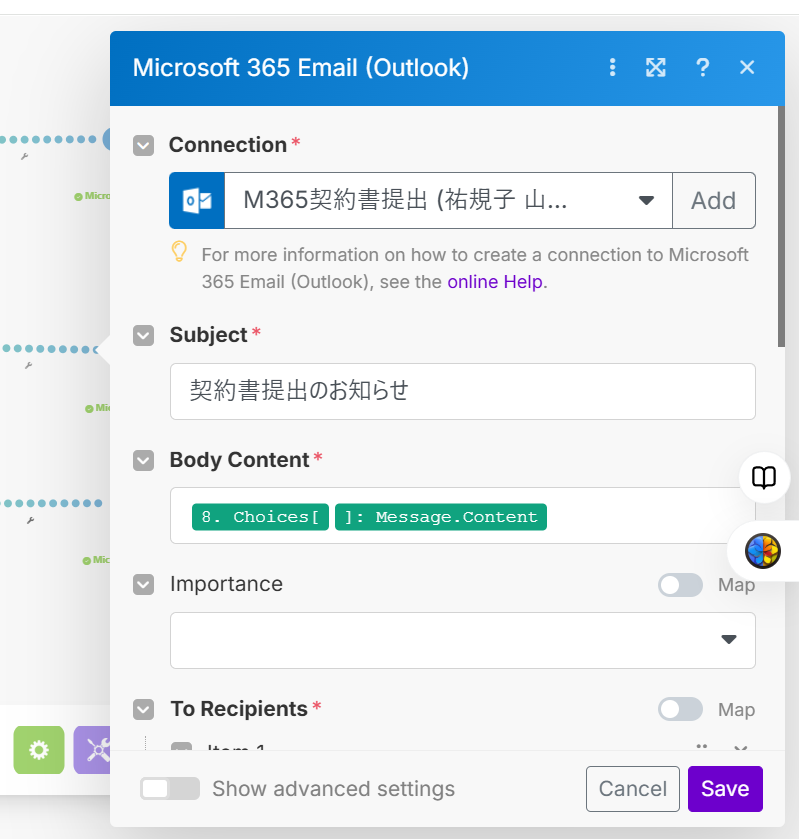Image resolution: width=799 pixels, height=839 pixels.
Task: Click the Add connection button
Action: 714,201
